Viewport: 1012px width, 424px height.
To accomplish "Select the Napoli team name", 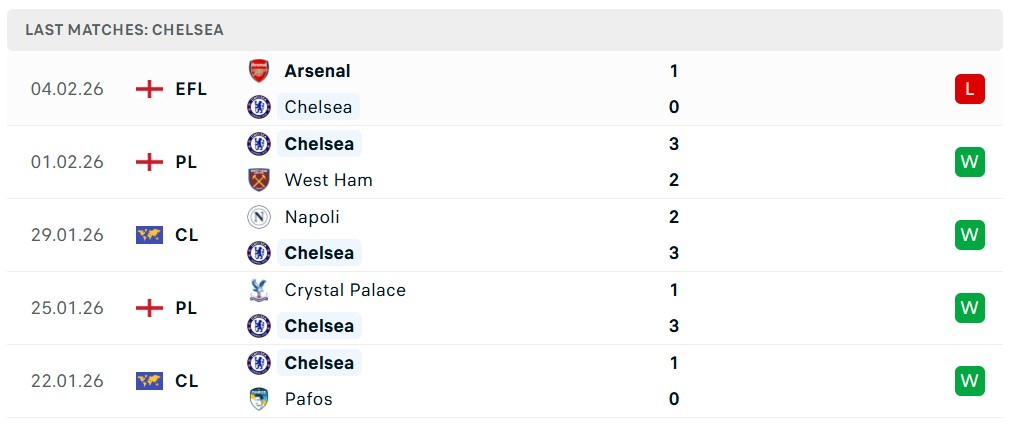I will click(x=312, y=217).
